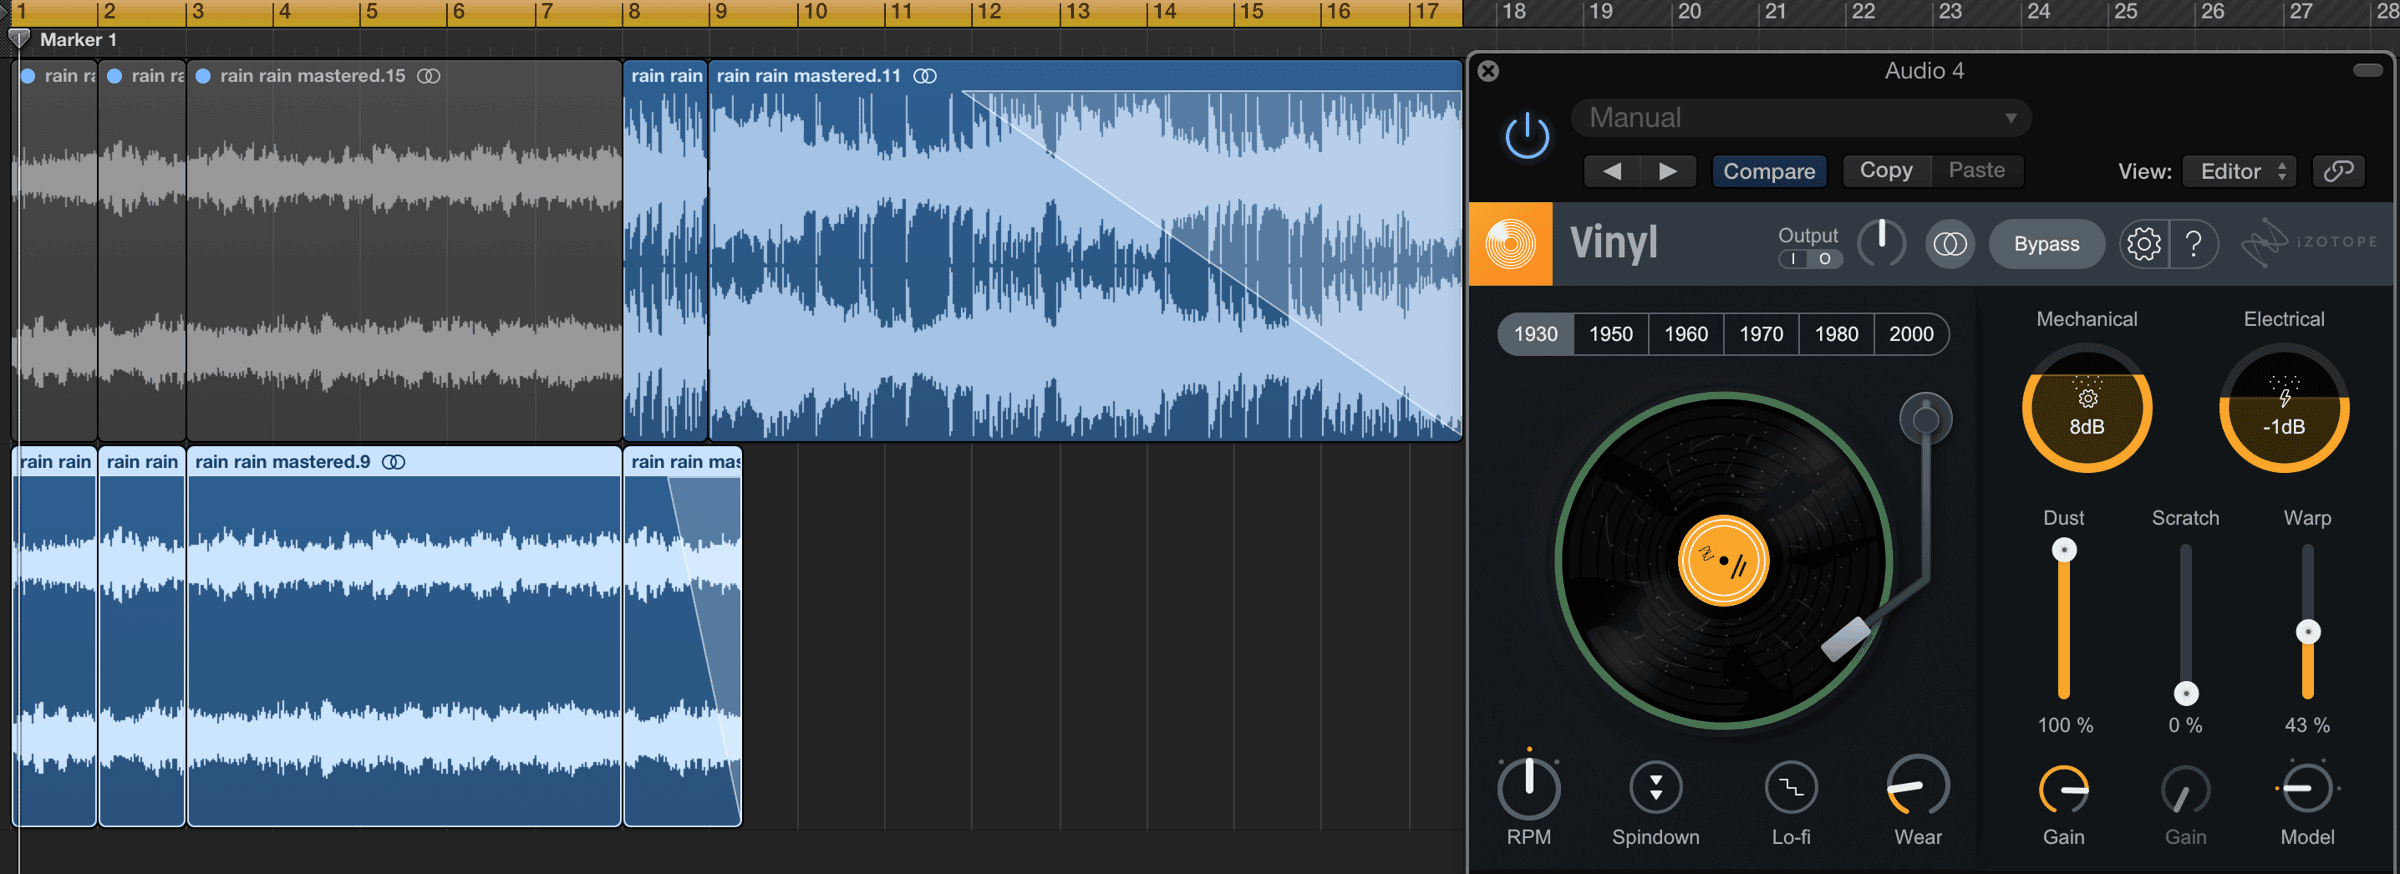Click the Bypass button
Image resolution: width=2400 pixels, height=874 pixels.
pyautogui.click(x=2046, y=244)
